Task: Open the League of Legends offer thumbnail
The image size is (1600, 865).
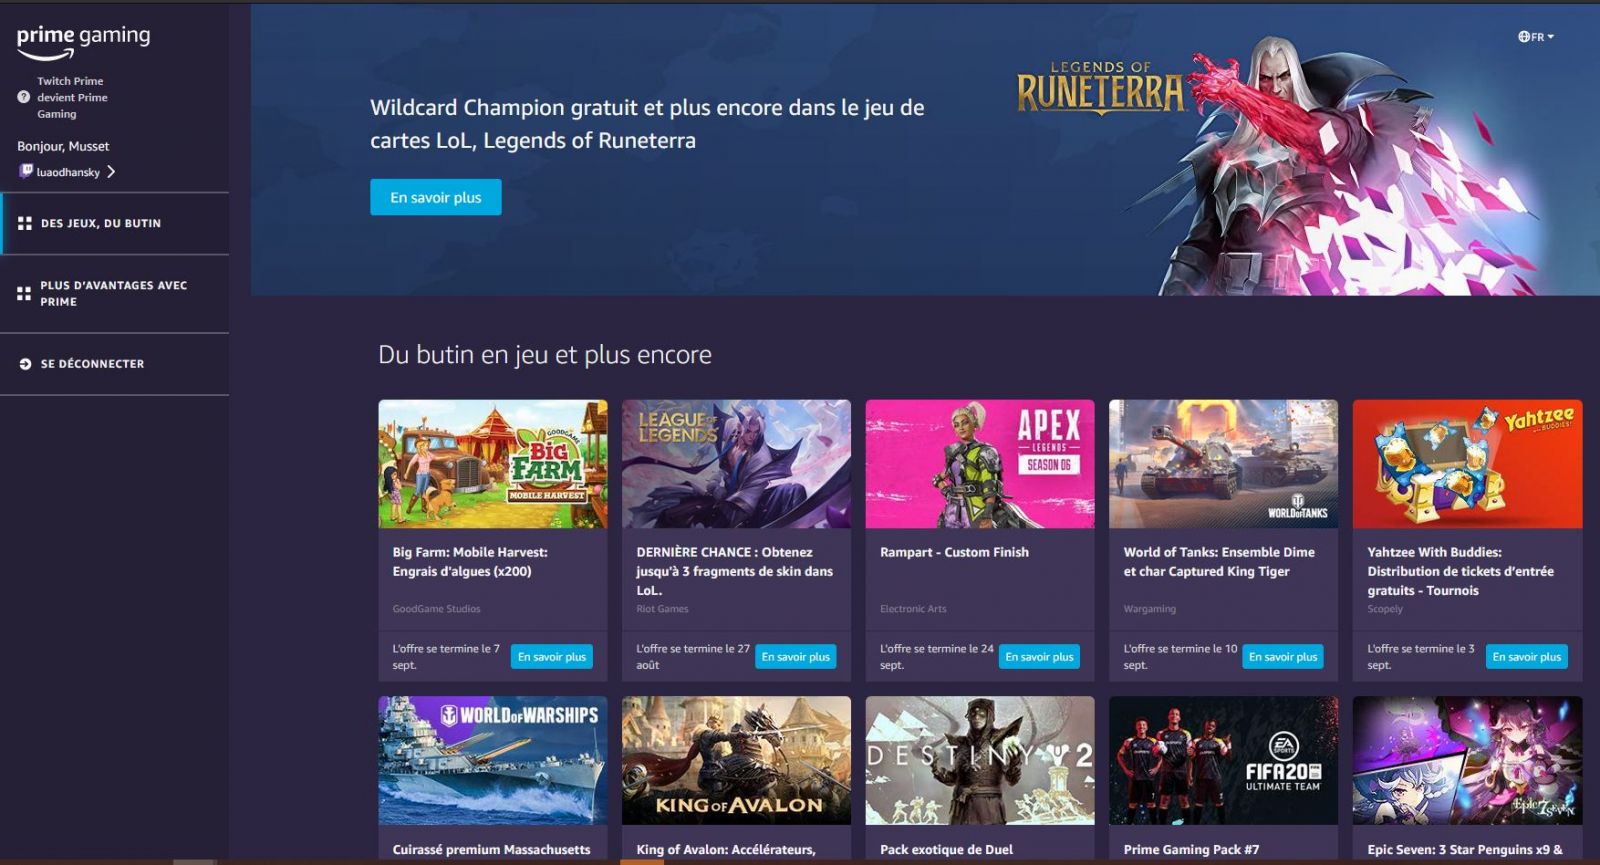Action: point(736,464)
